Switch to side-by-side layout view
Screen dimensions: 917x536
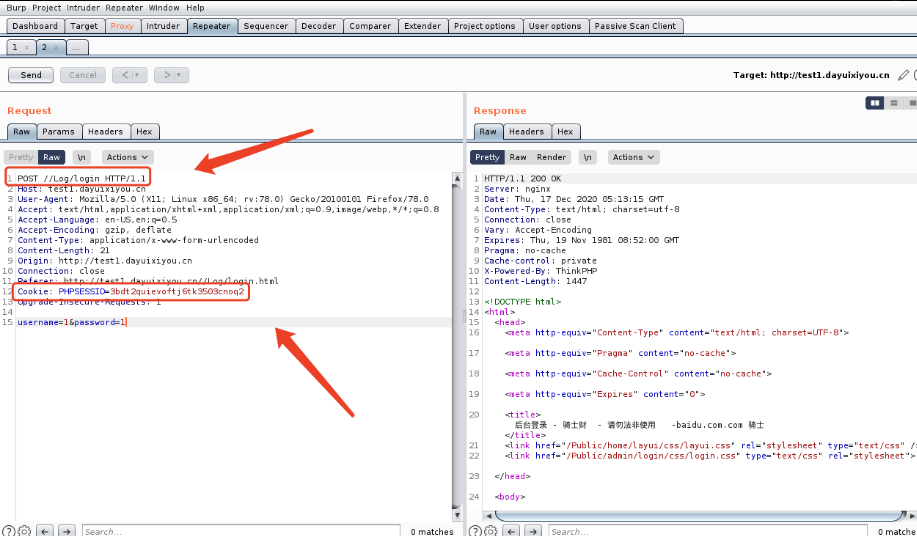point(875,103)
